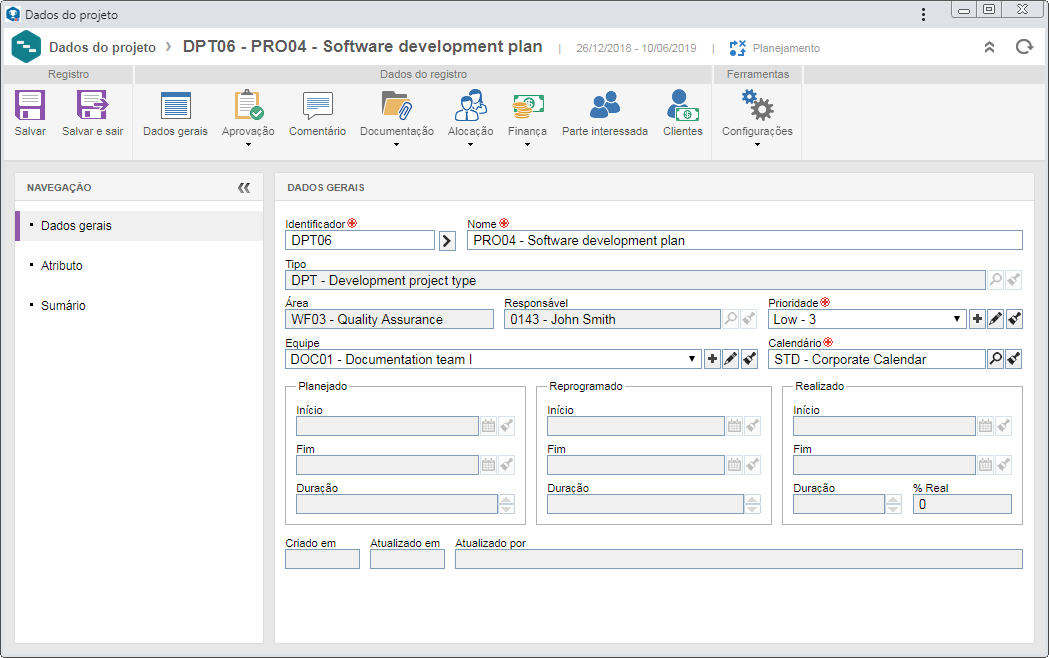
Task: Click the calendar icon for Reprogramado Fim
Action: point(735,465)
